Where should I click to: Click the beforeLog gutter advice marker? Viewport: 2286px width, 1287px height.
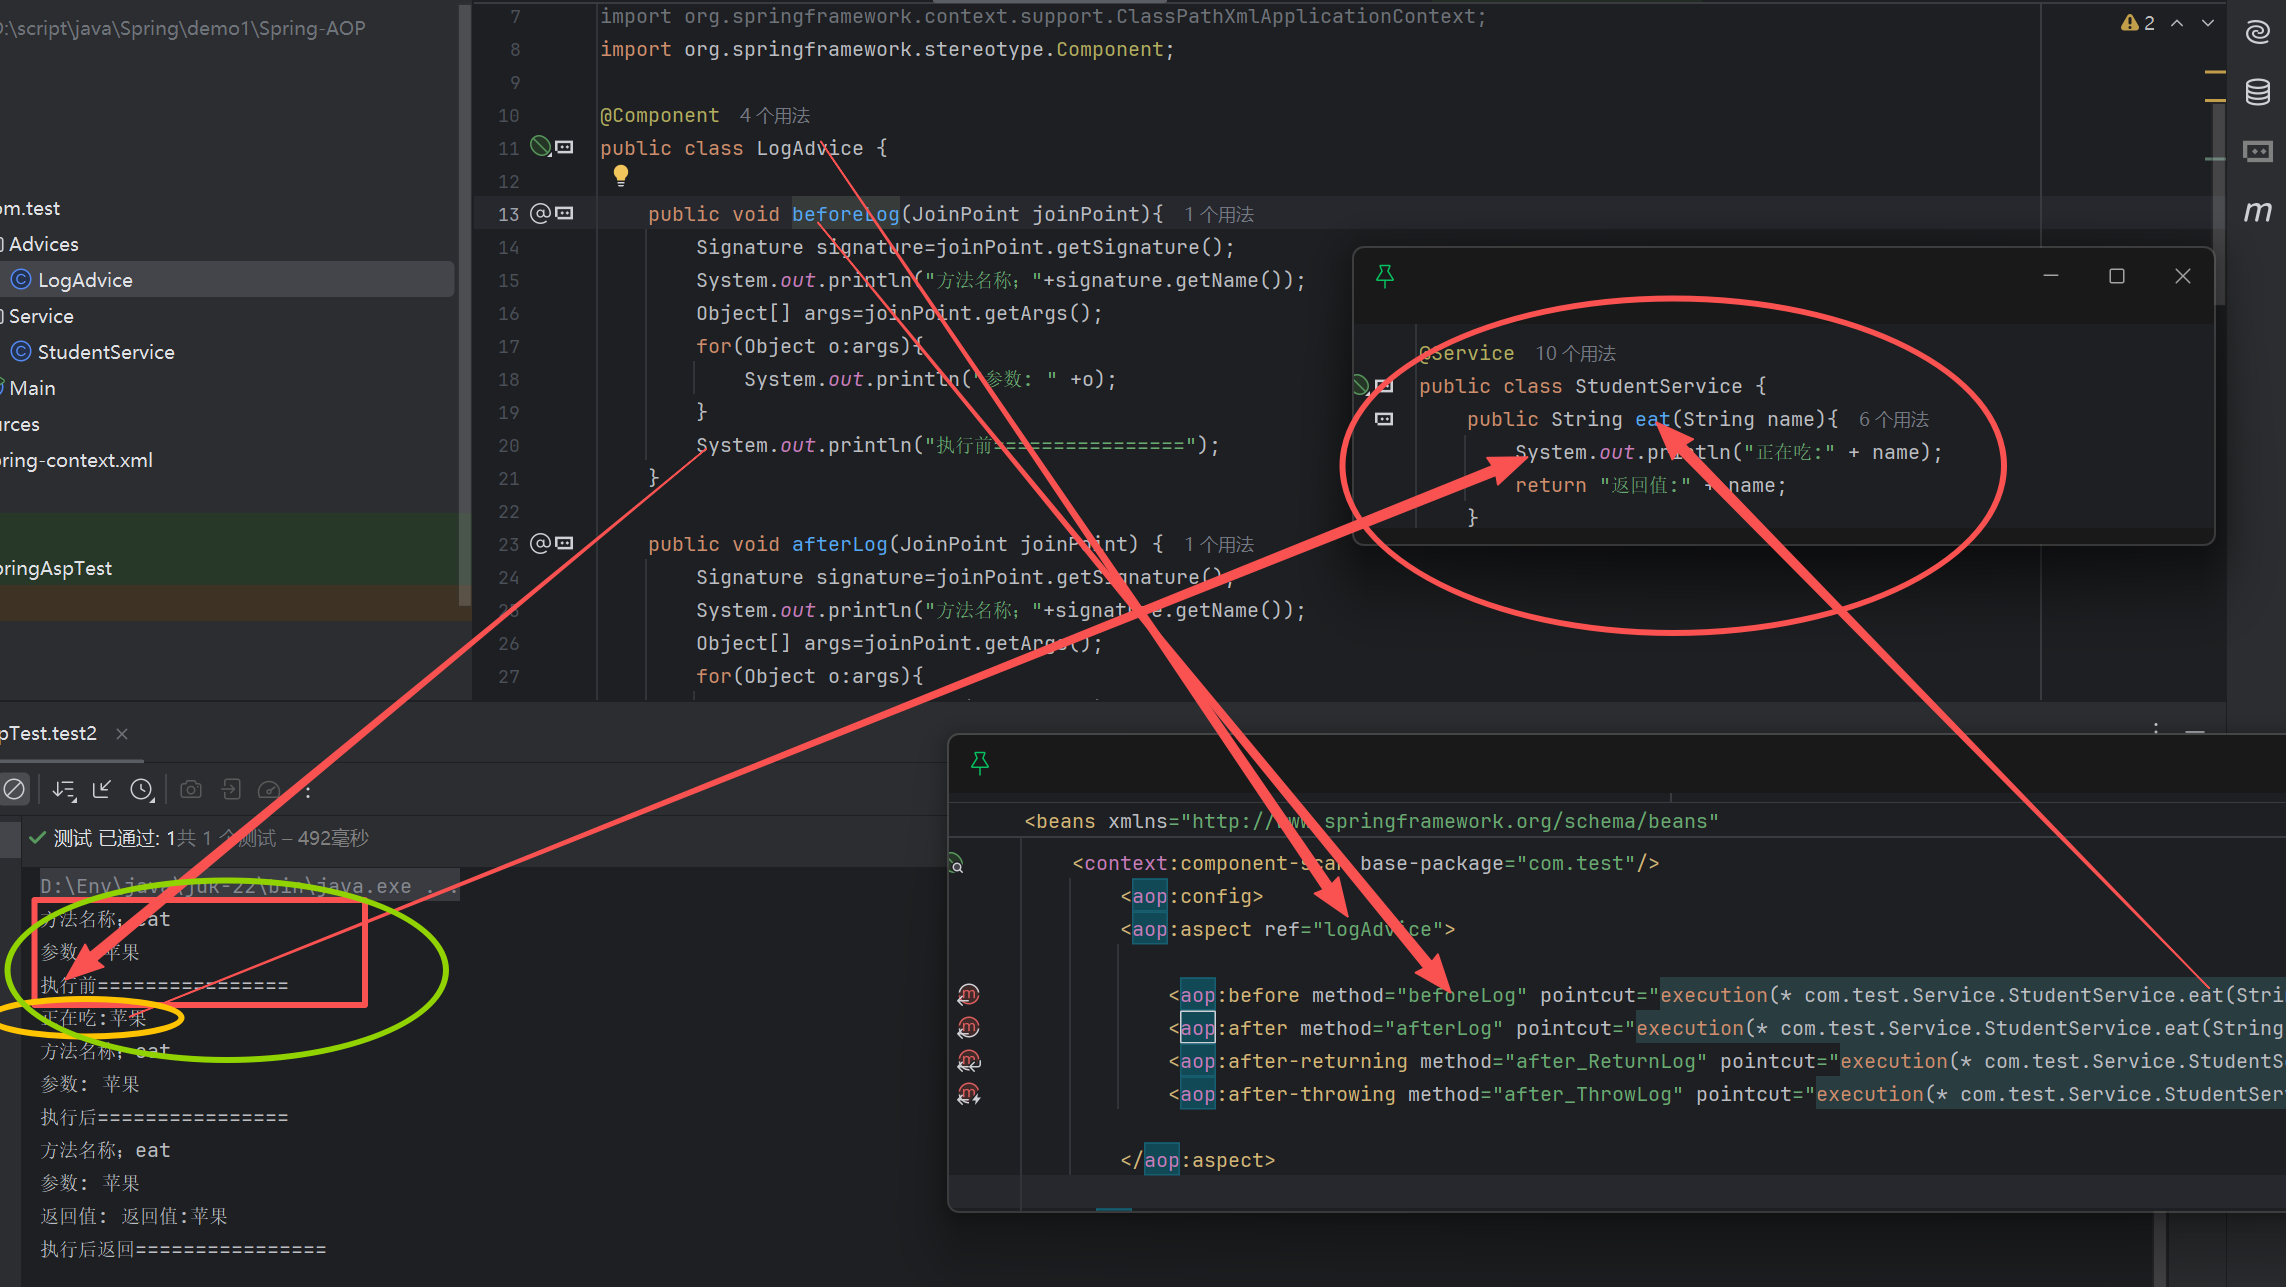pos(540,213)
